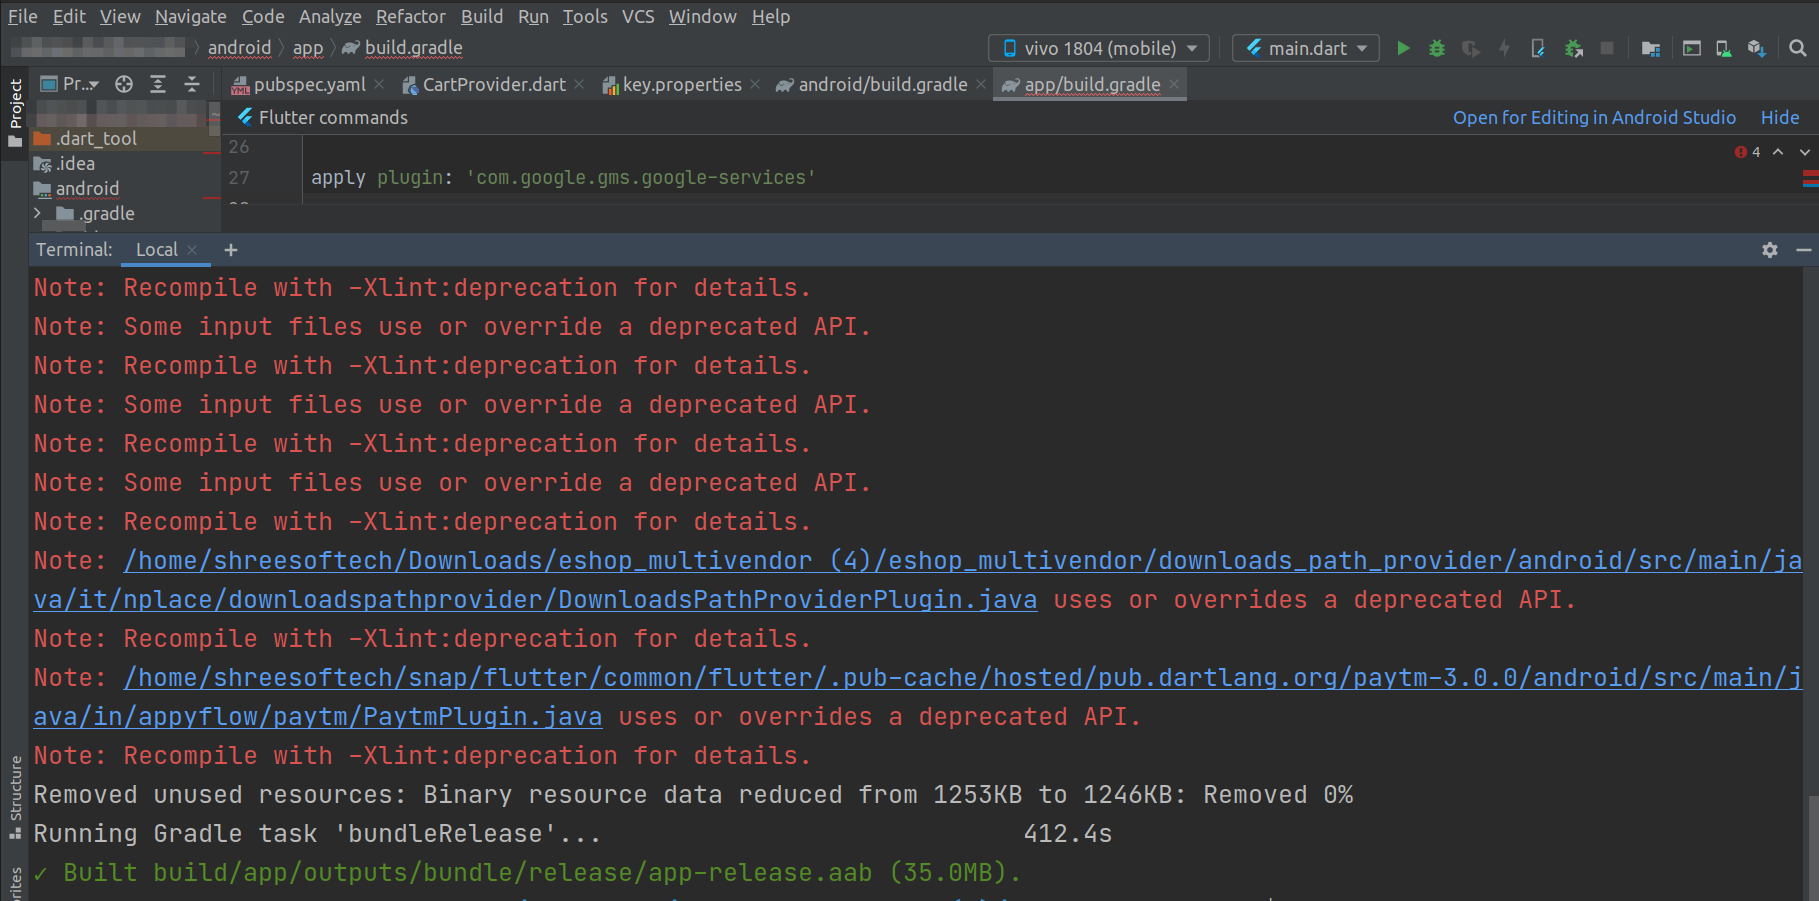Click the apply plugin google-services code line
This screenshot has height=901, width=1819.
coord(563,177)
